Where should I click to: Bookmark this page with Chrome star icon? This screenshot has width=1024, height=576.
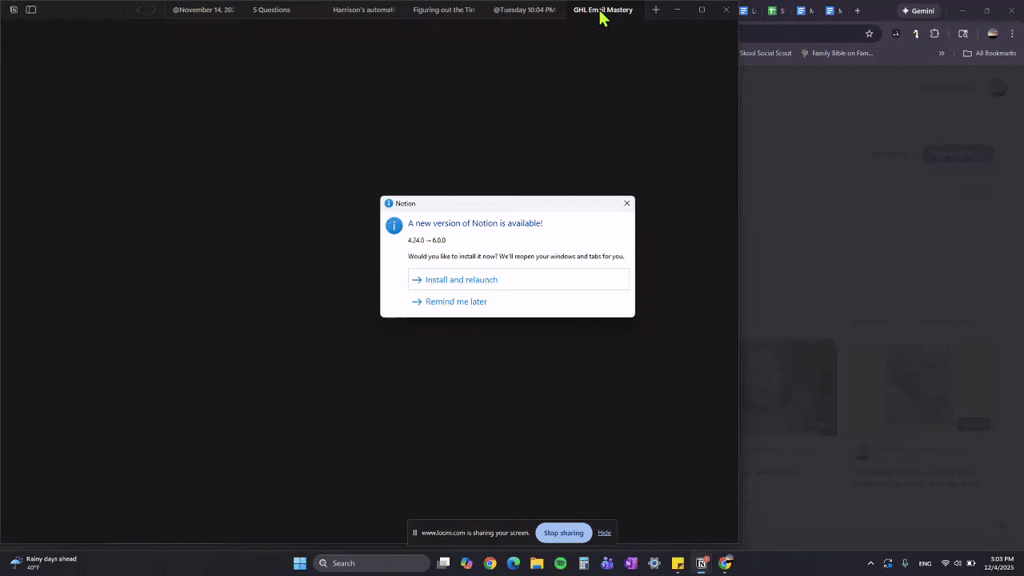point(869,34)
